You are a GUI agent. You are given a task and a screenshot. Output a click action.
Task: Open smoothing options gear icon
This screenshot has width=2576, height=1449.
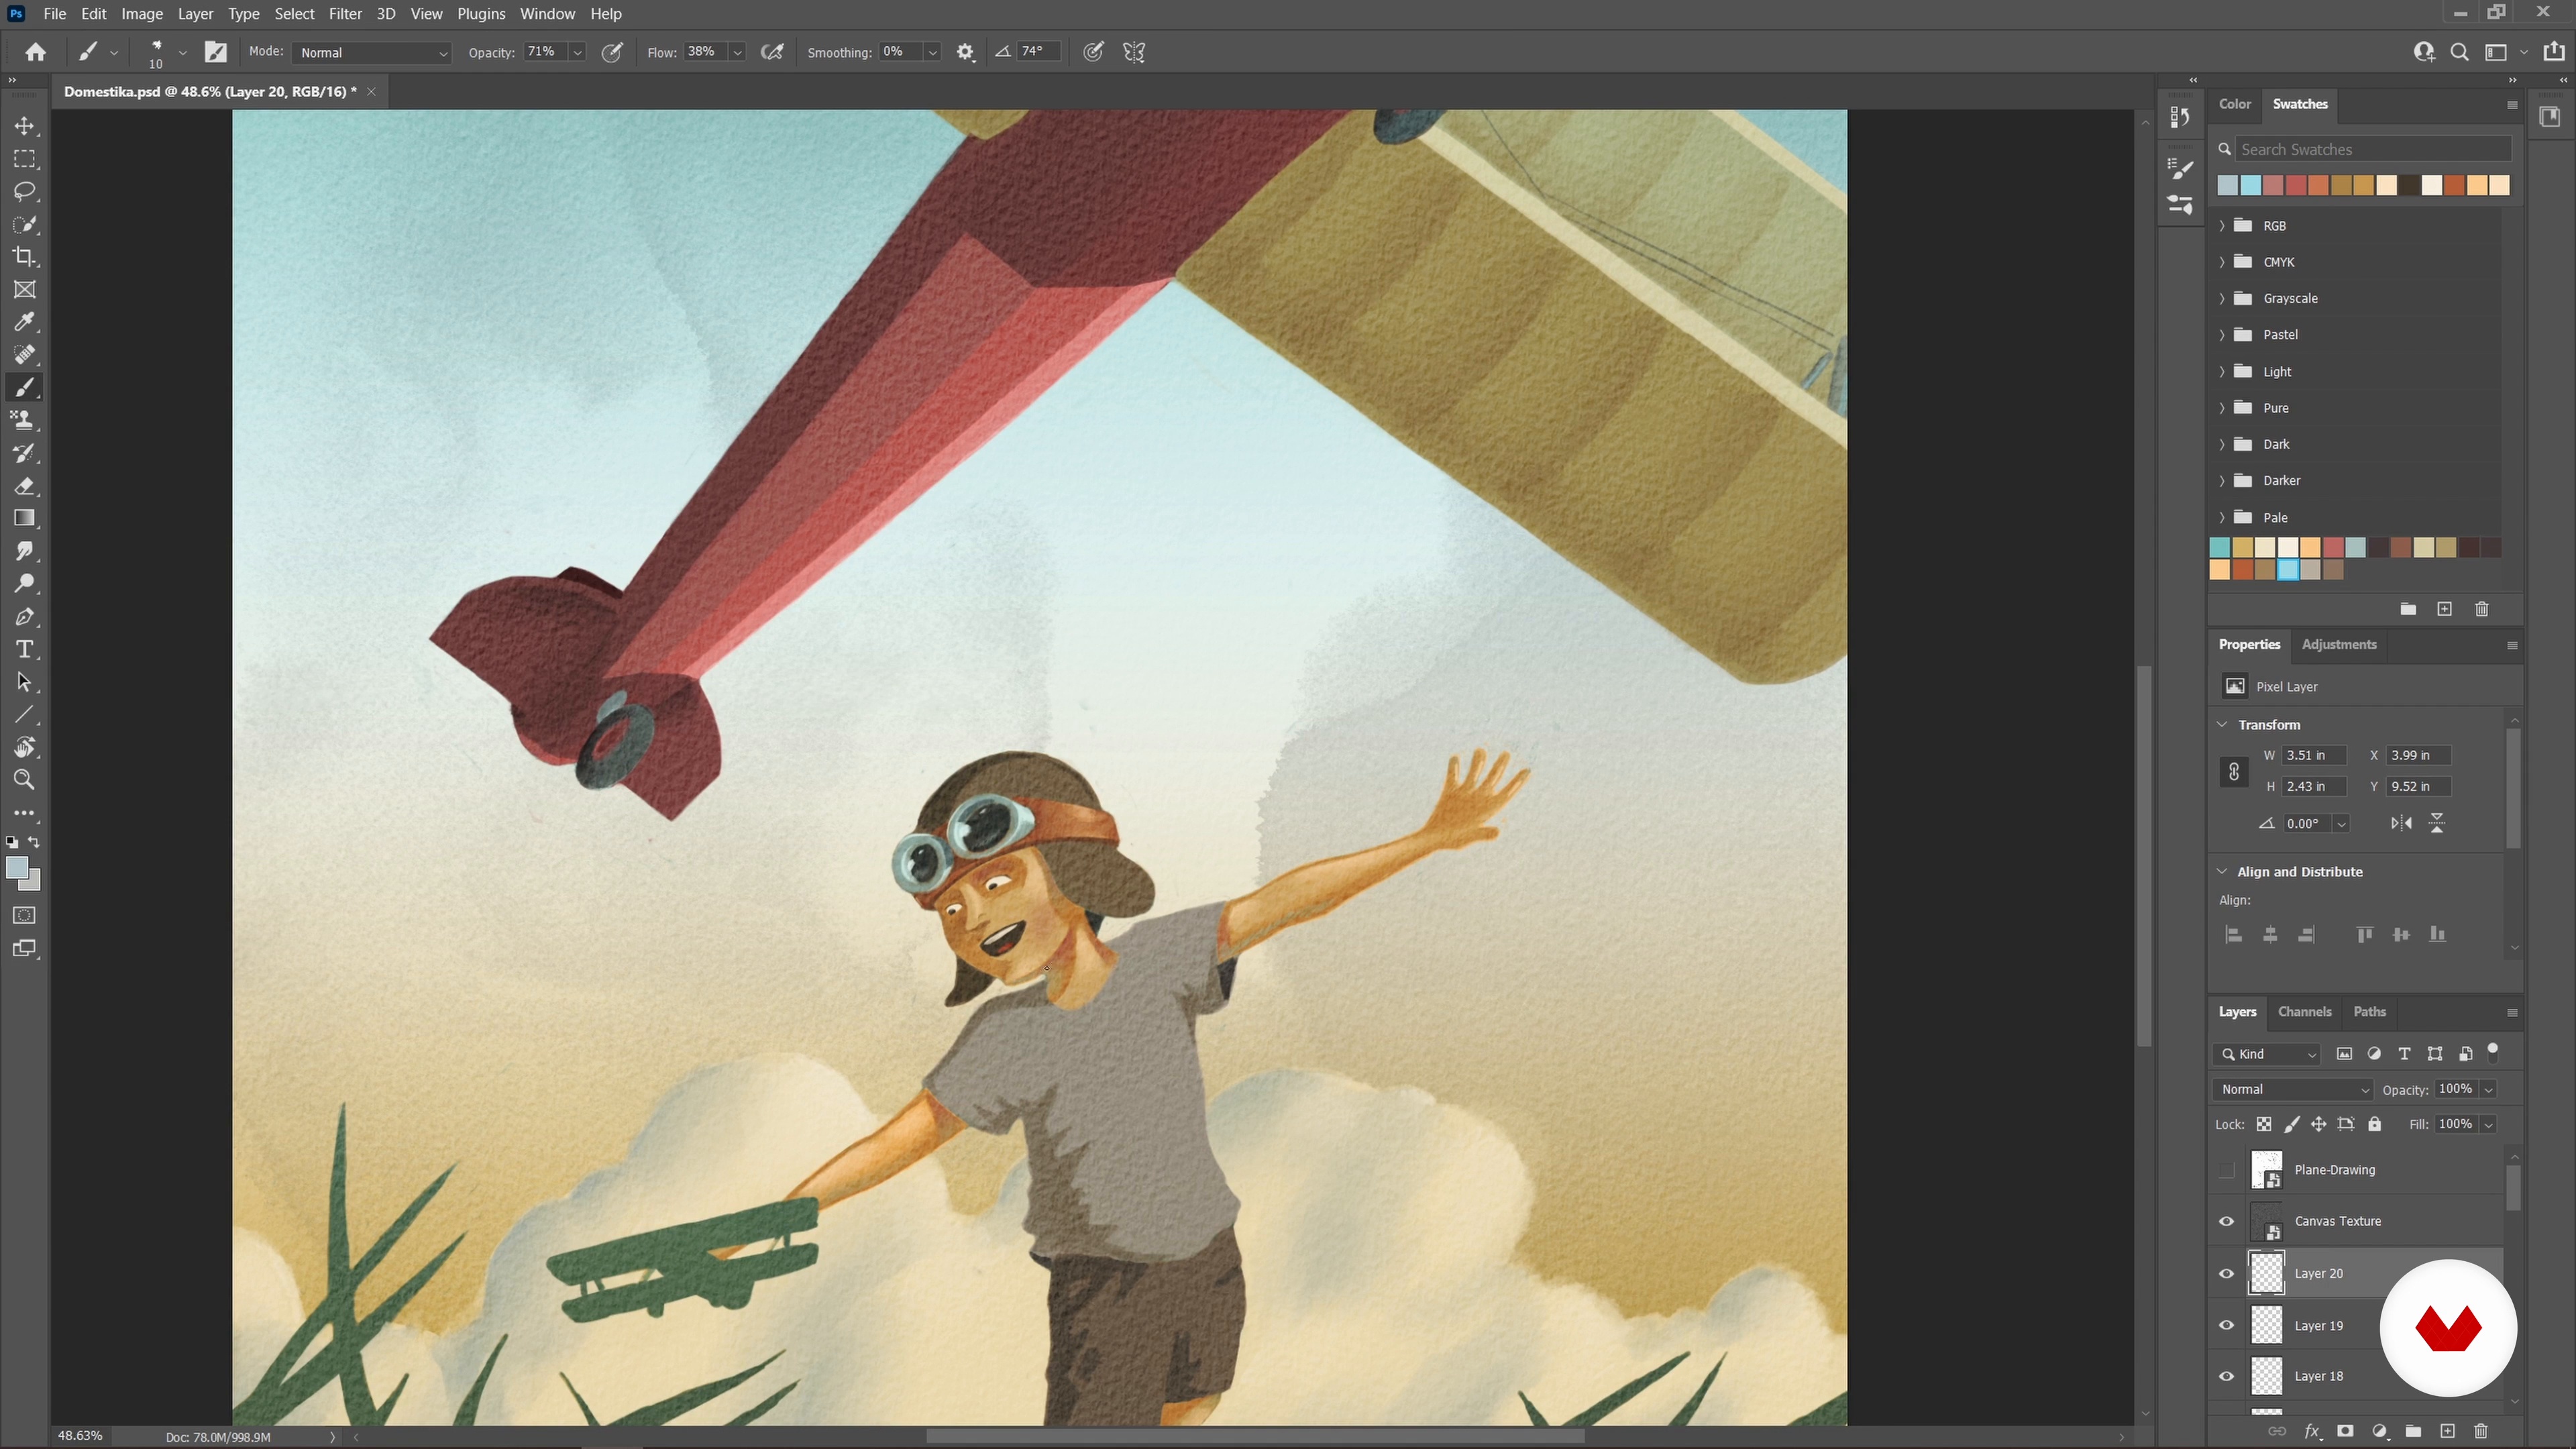click(965, 52)
